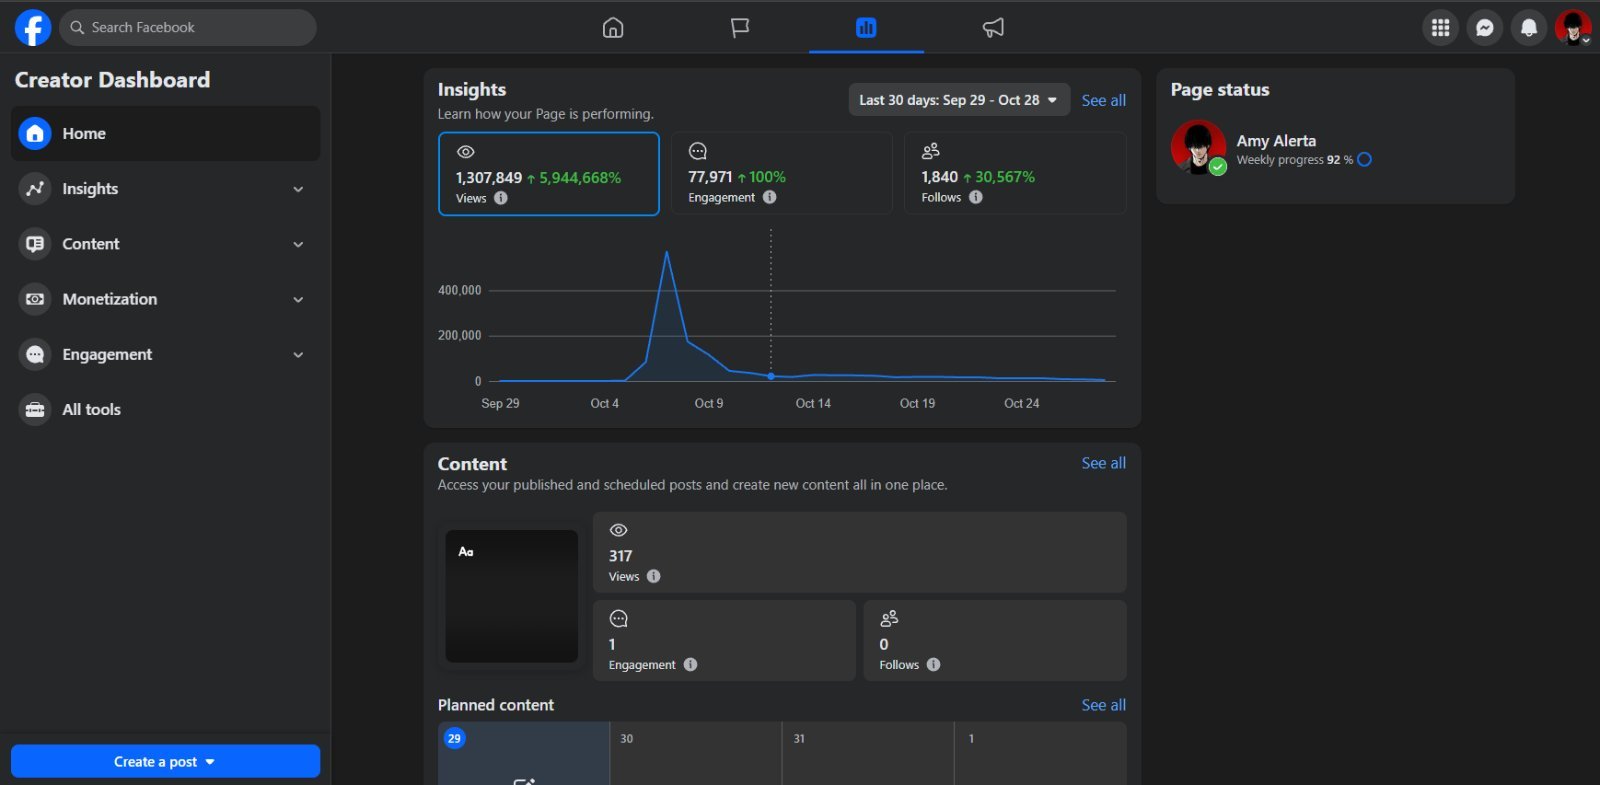
Task: Expand the Content sidebar chevron
Action: [298, 244]
